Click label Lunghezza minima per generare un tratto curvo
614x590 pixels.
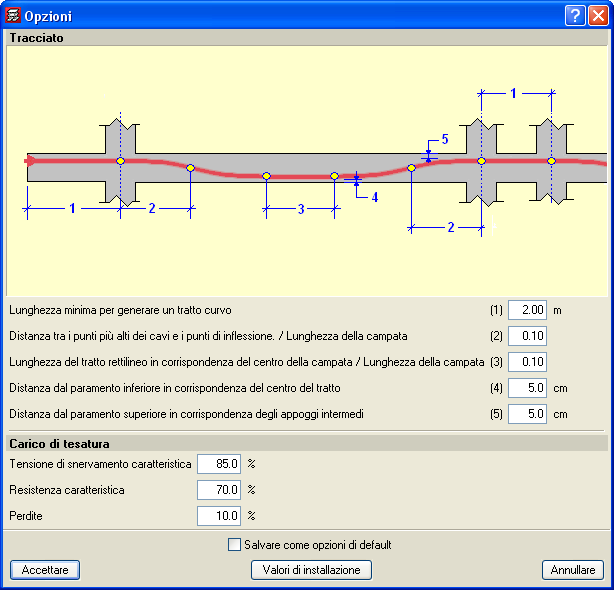pos(120,310)
